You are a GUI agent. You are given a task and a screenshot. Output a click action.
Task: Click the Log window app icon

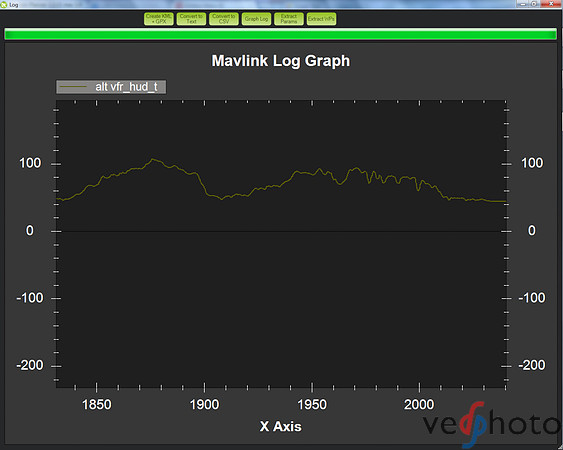click(4, 5)
